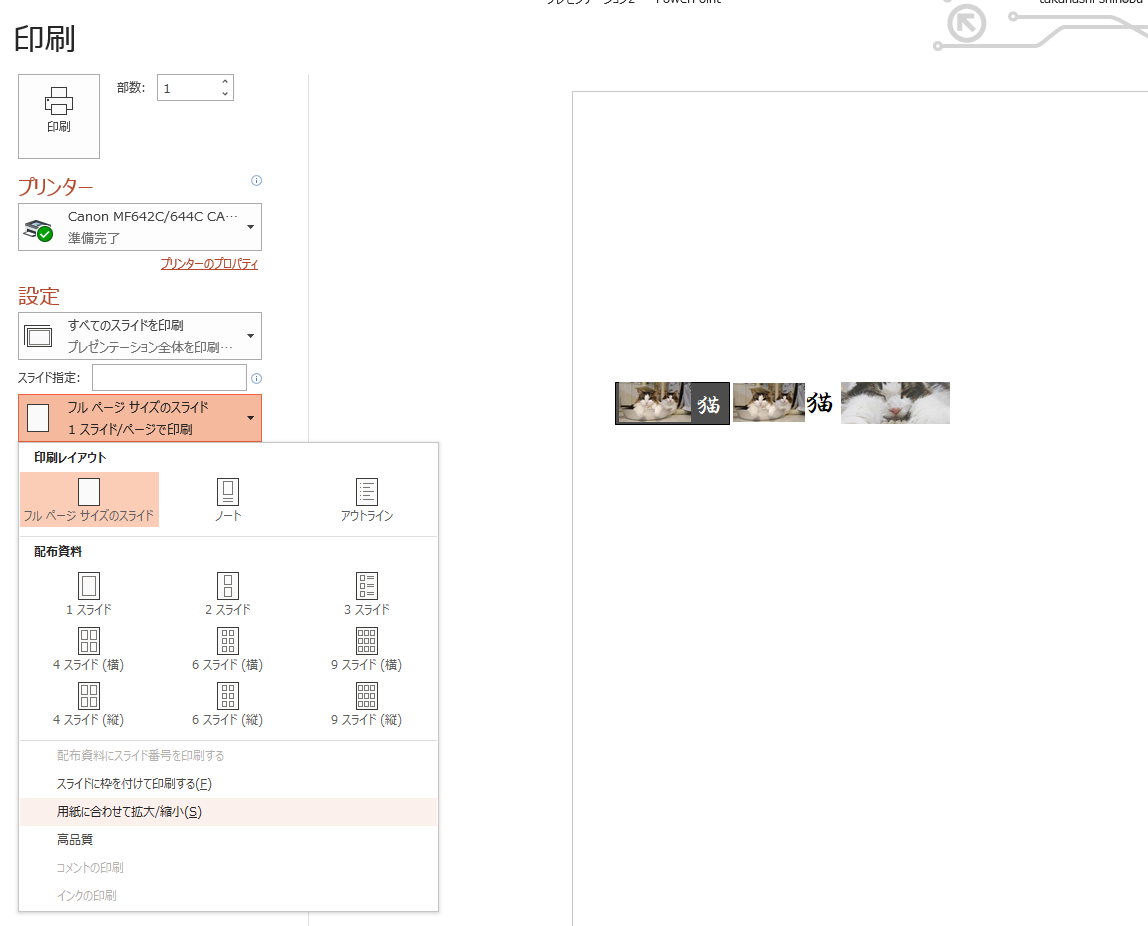Open プリンターのプロパティ link
Image resolution: width=1148 pixels, height=926 pixels.
click(209, 264)
